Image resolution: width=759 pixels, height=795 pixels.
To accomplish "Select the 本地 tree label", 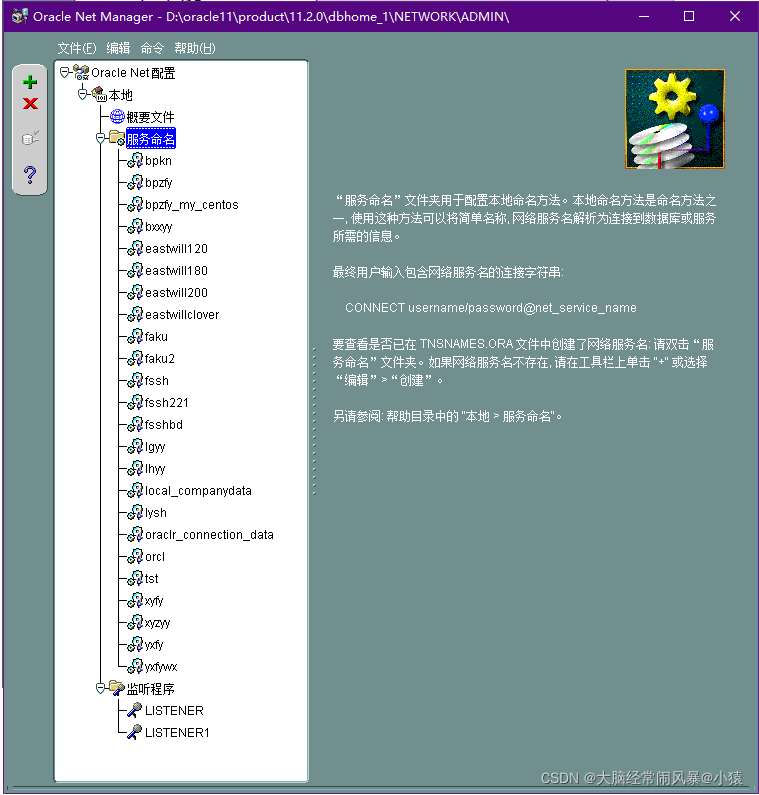I will (x=121, y=95).
